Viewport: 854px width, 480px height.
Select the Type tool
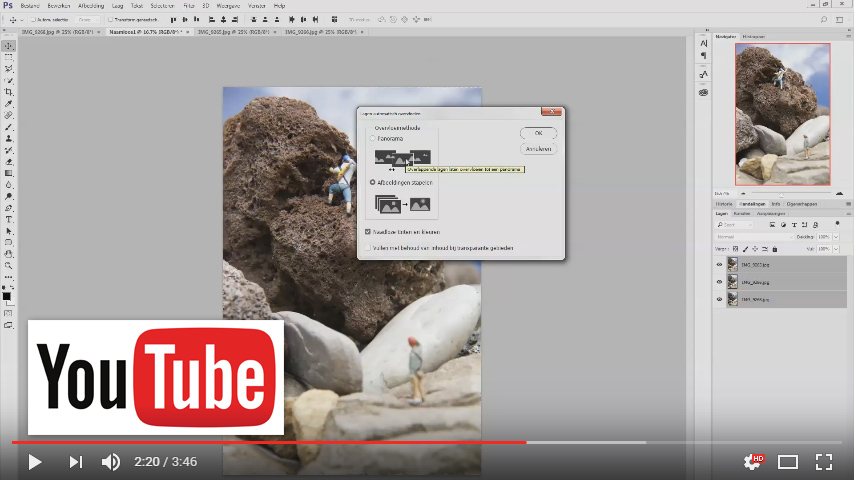[9, 219]
